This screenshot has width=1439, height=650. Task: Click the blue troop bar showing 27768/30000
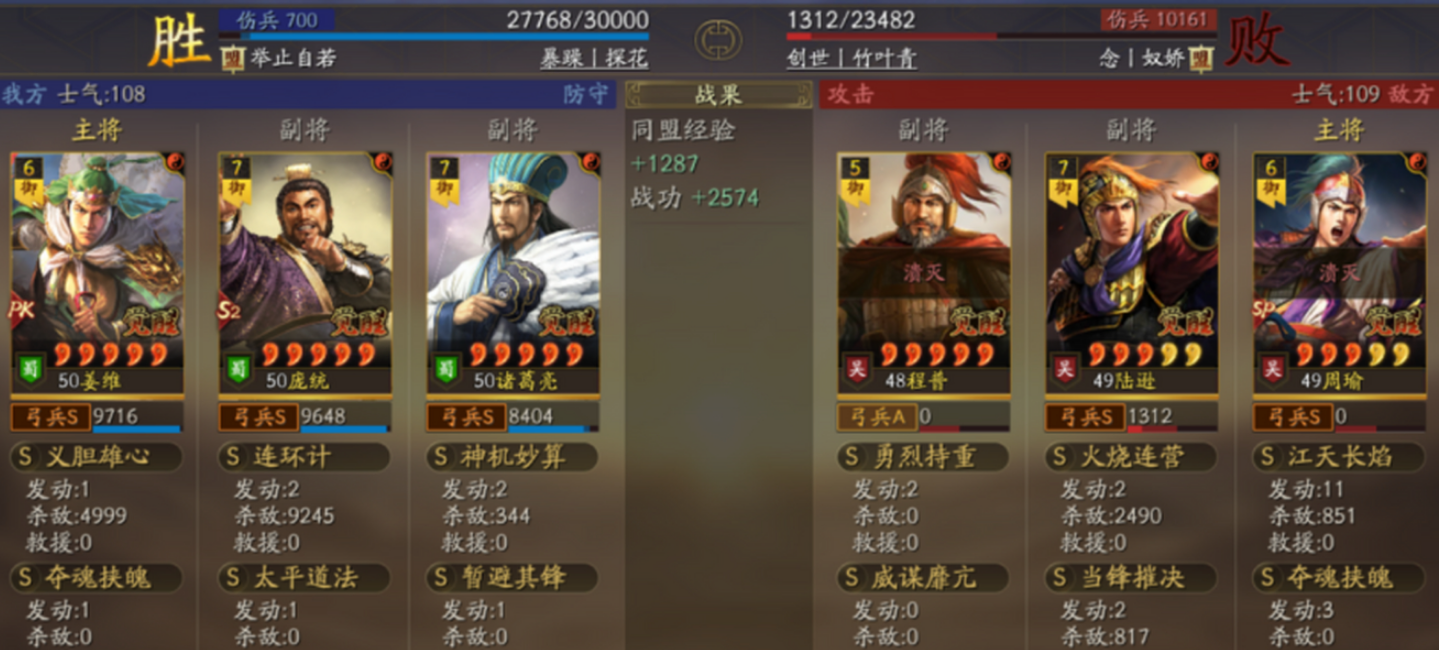tap(434, 36)
